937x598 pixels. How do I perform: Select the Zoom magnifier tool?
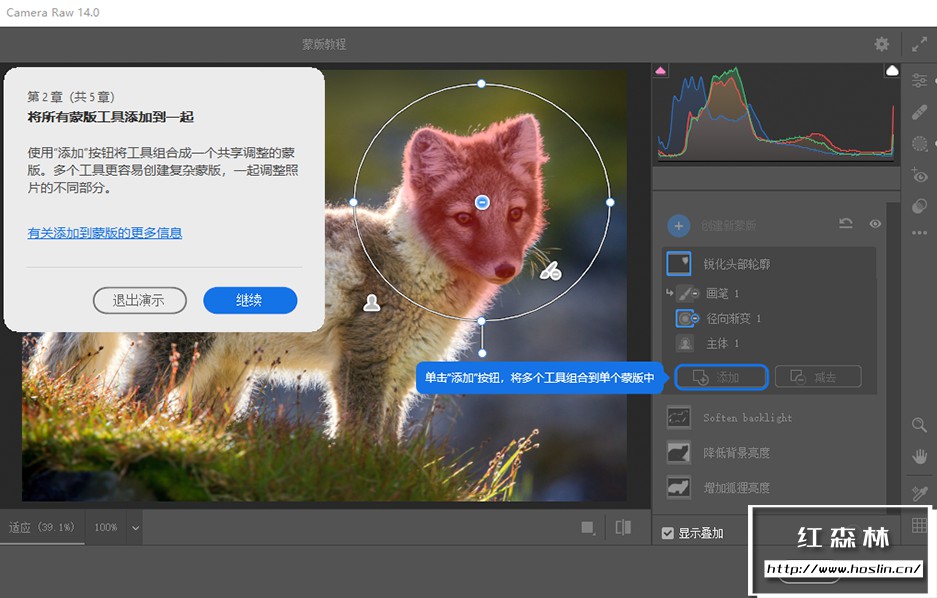point(919,425)
